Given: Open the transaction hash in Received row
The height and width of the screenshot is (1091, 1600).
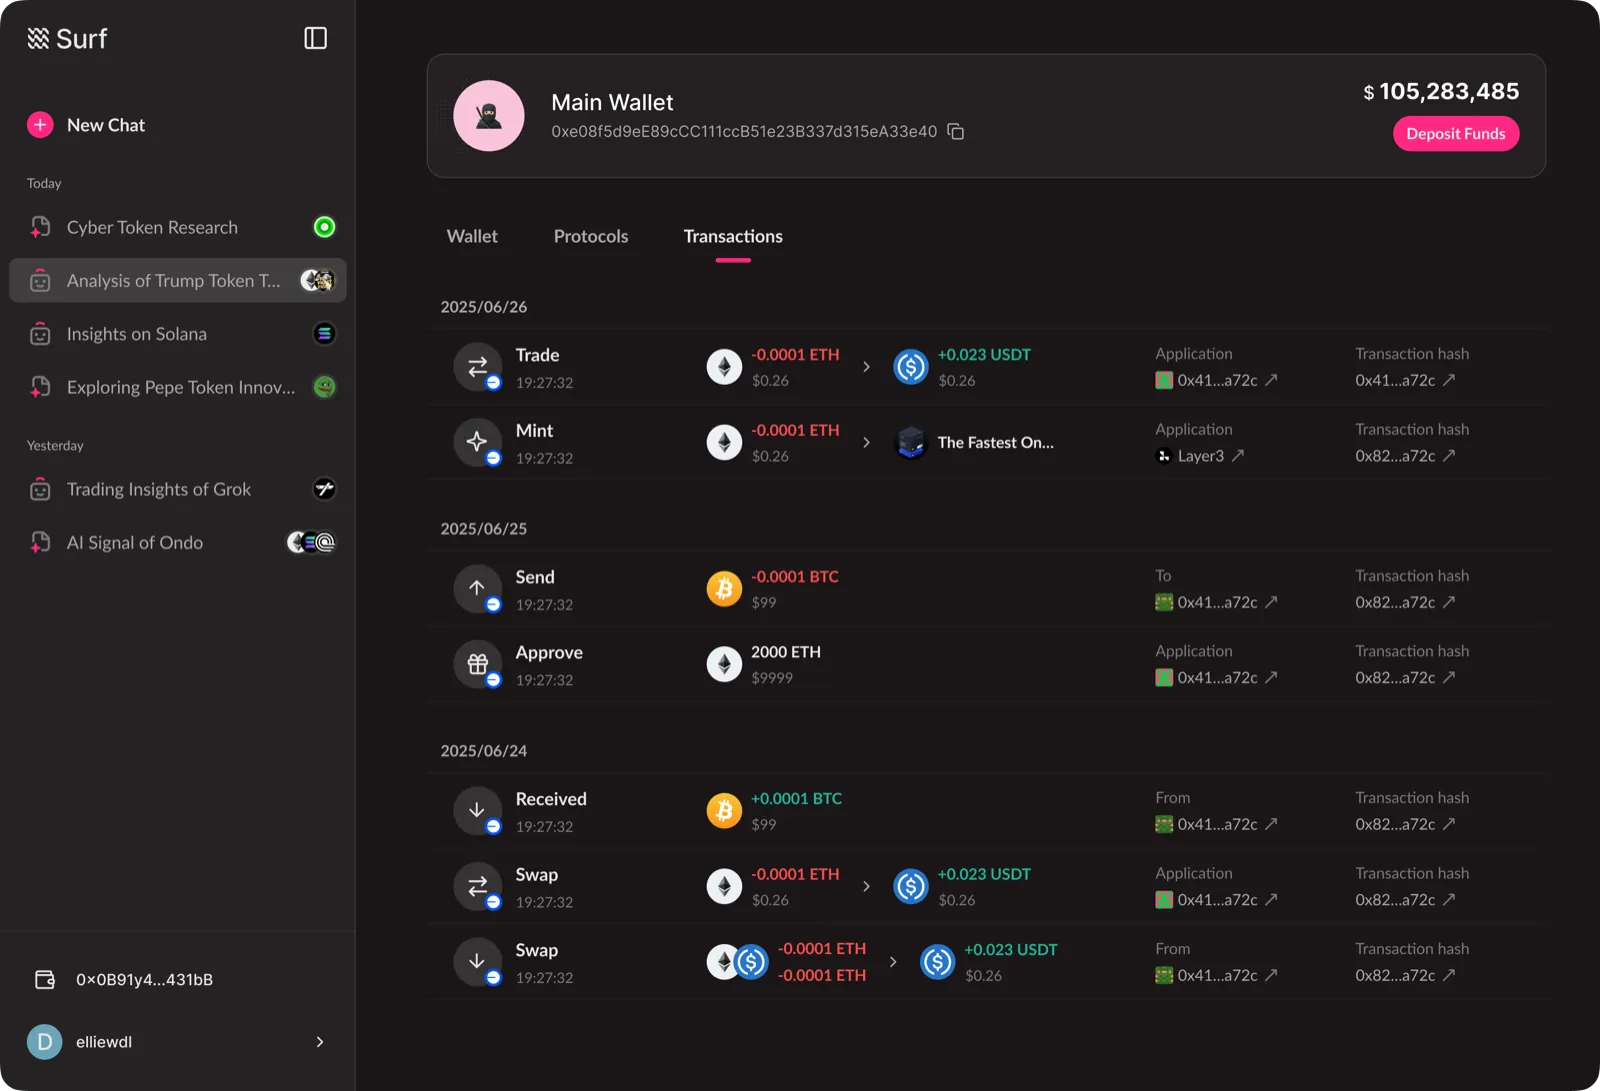Looking at the screenshot, I should pyautogui.click(x=1405, y=824).
